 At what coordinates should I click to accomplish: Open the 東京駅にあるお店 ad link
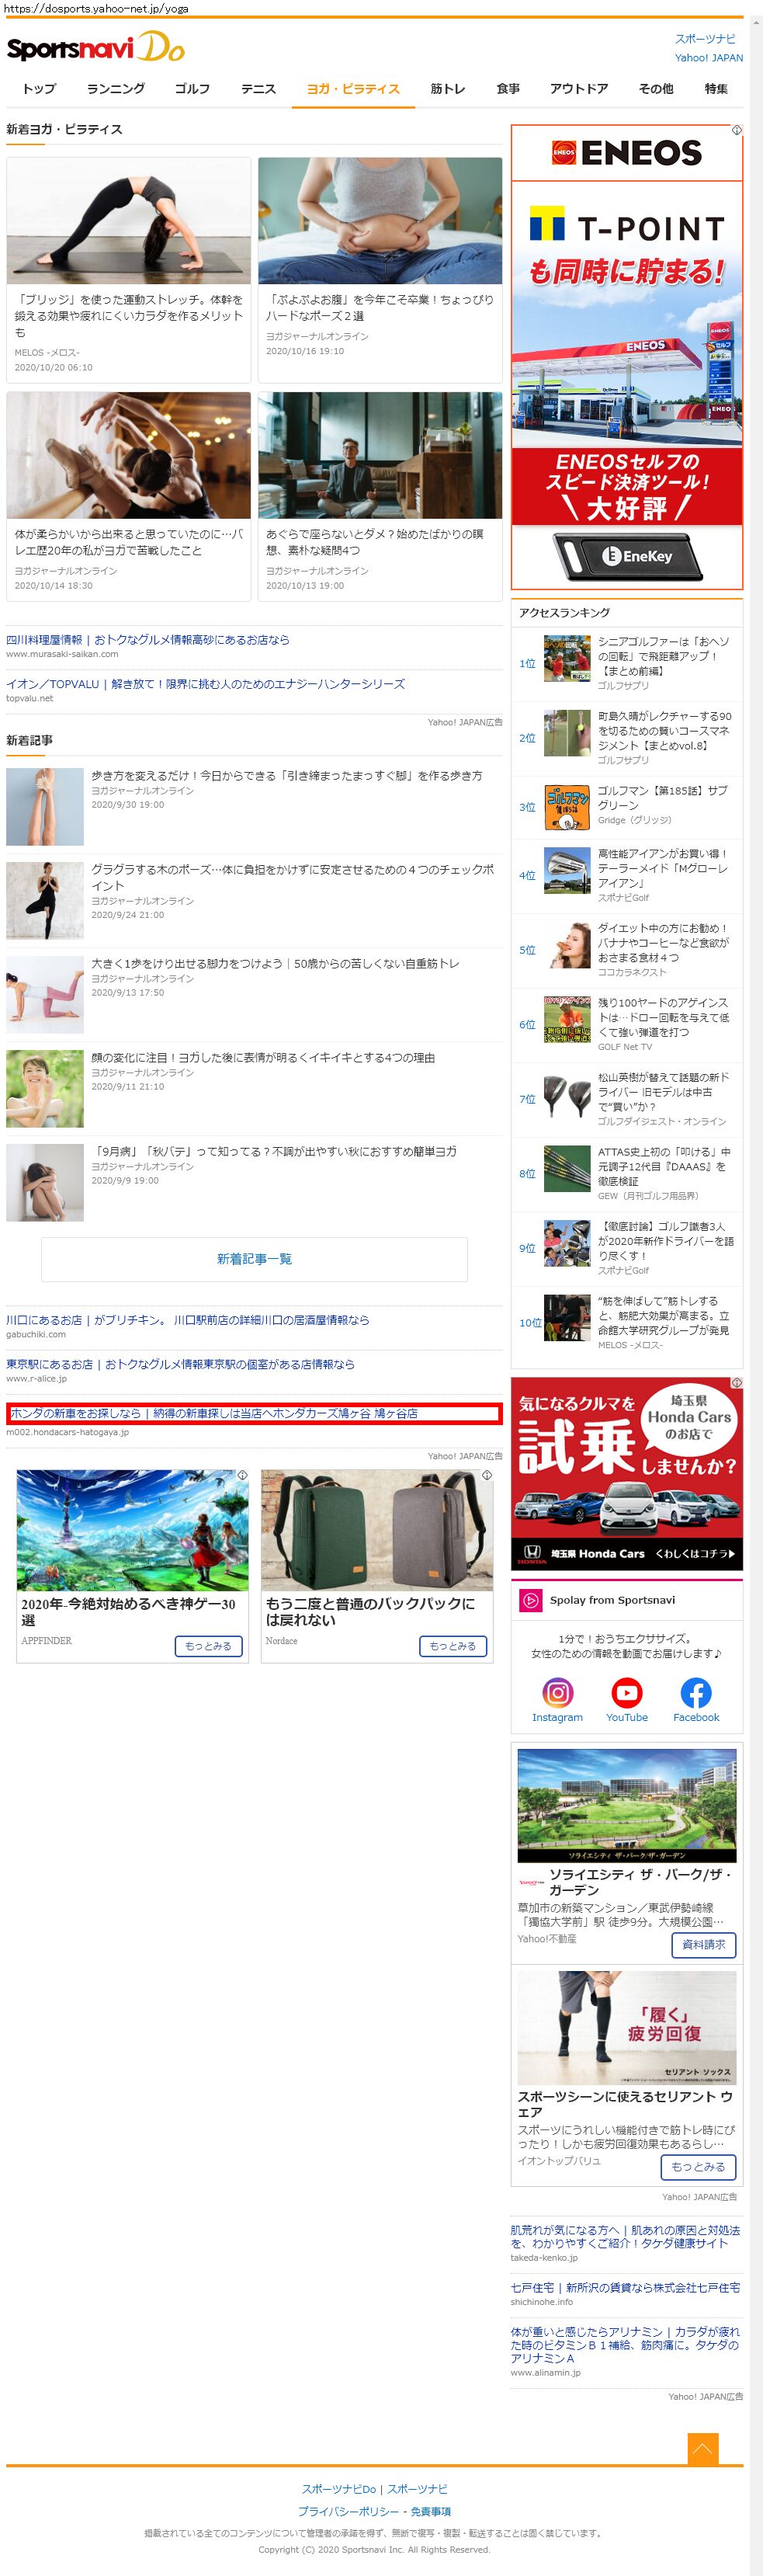click(180, 1364)
